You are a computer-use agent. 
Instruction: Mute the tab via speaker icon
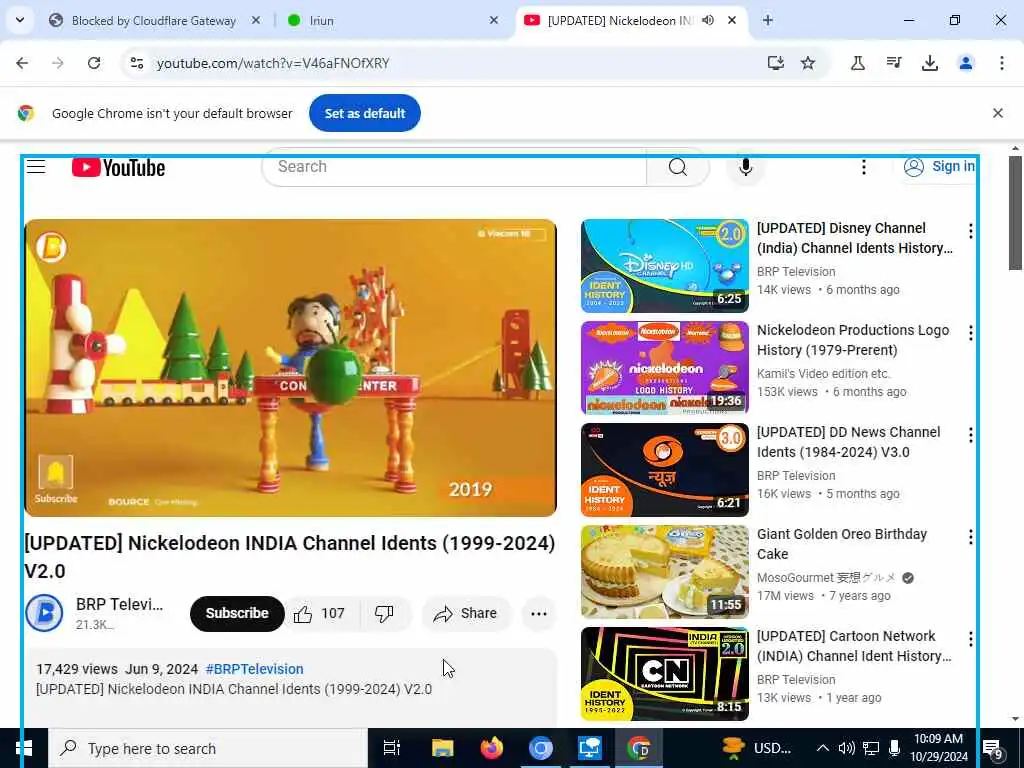708,20
